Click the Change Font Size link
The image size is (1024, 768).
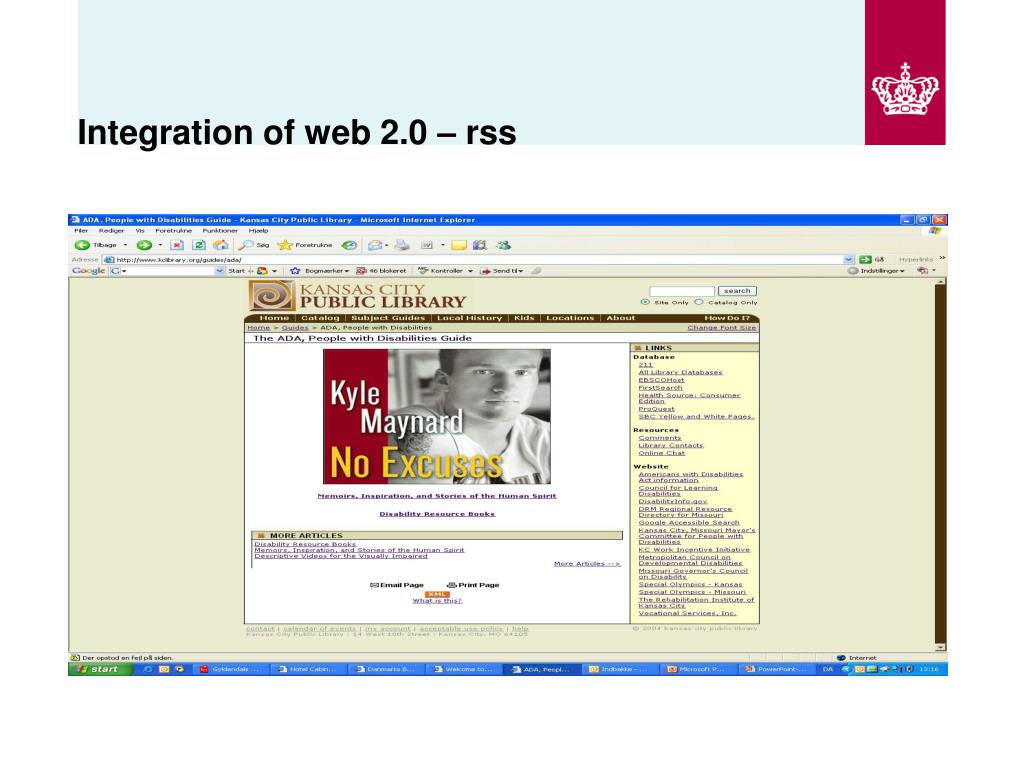(722, 328)
